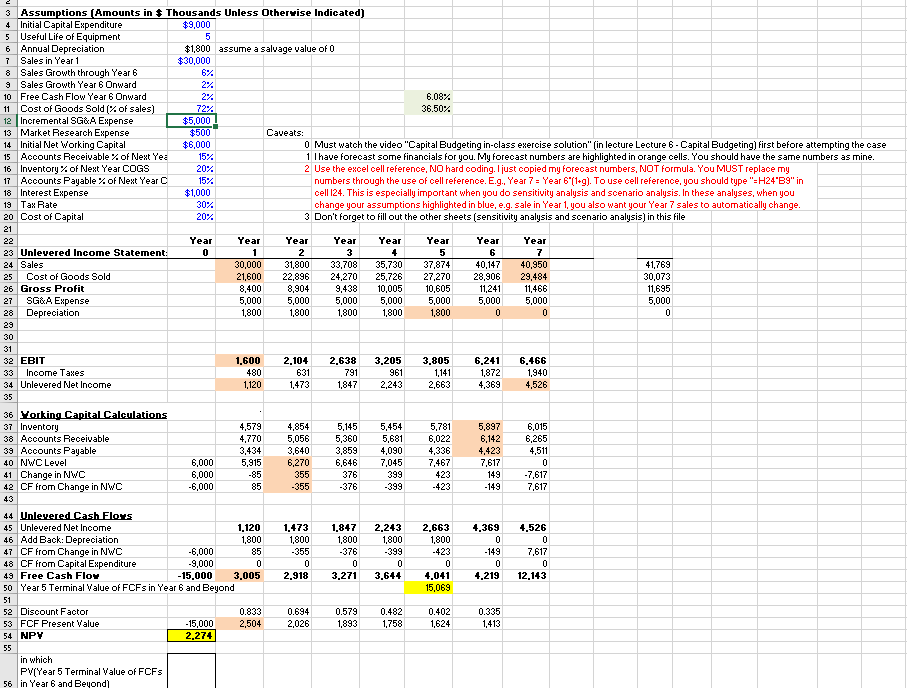Select Interest Expense $1,000 cell
Screen dimensions: 907x688
point(191,193)
